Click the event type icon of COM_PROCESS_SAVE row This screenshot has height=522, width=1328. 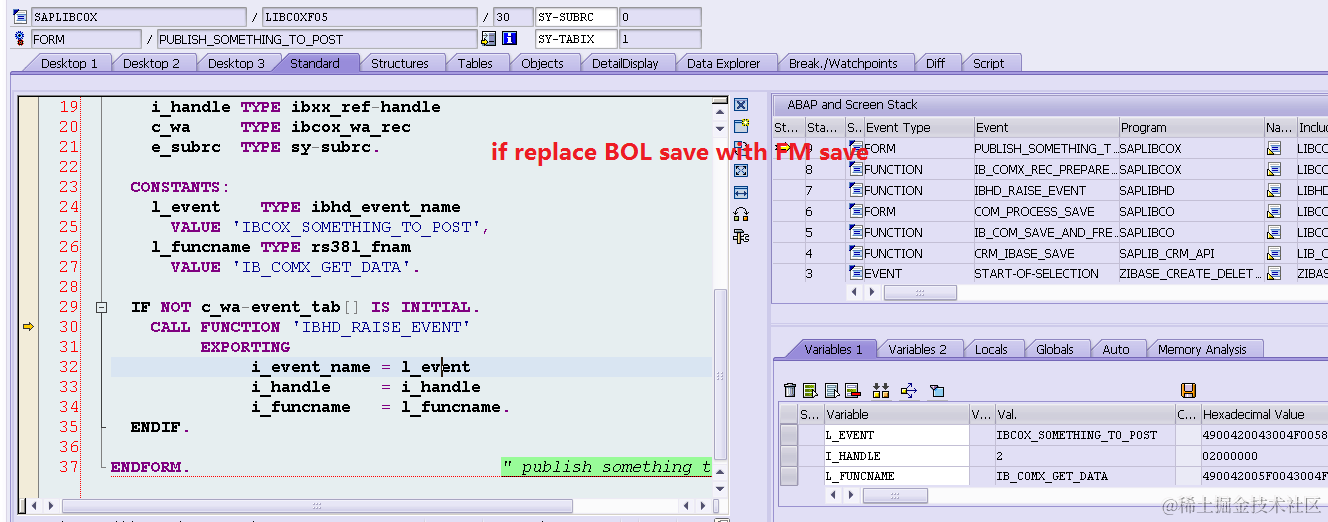coord(856,211)
